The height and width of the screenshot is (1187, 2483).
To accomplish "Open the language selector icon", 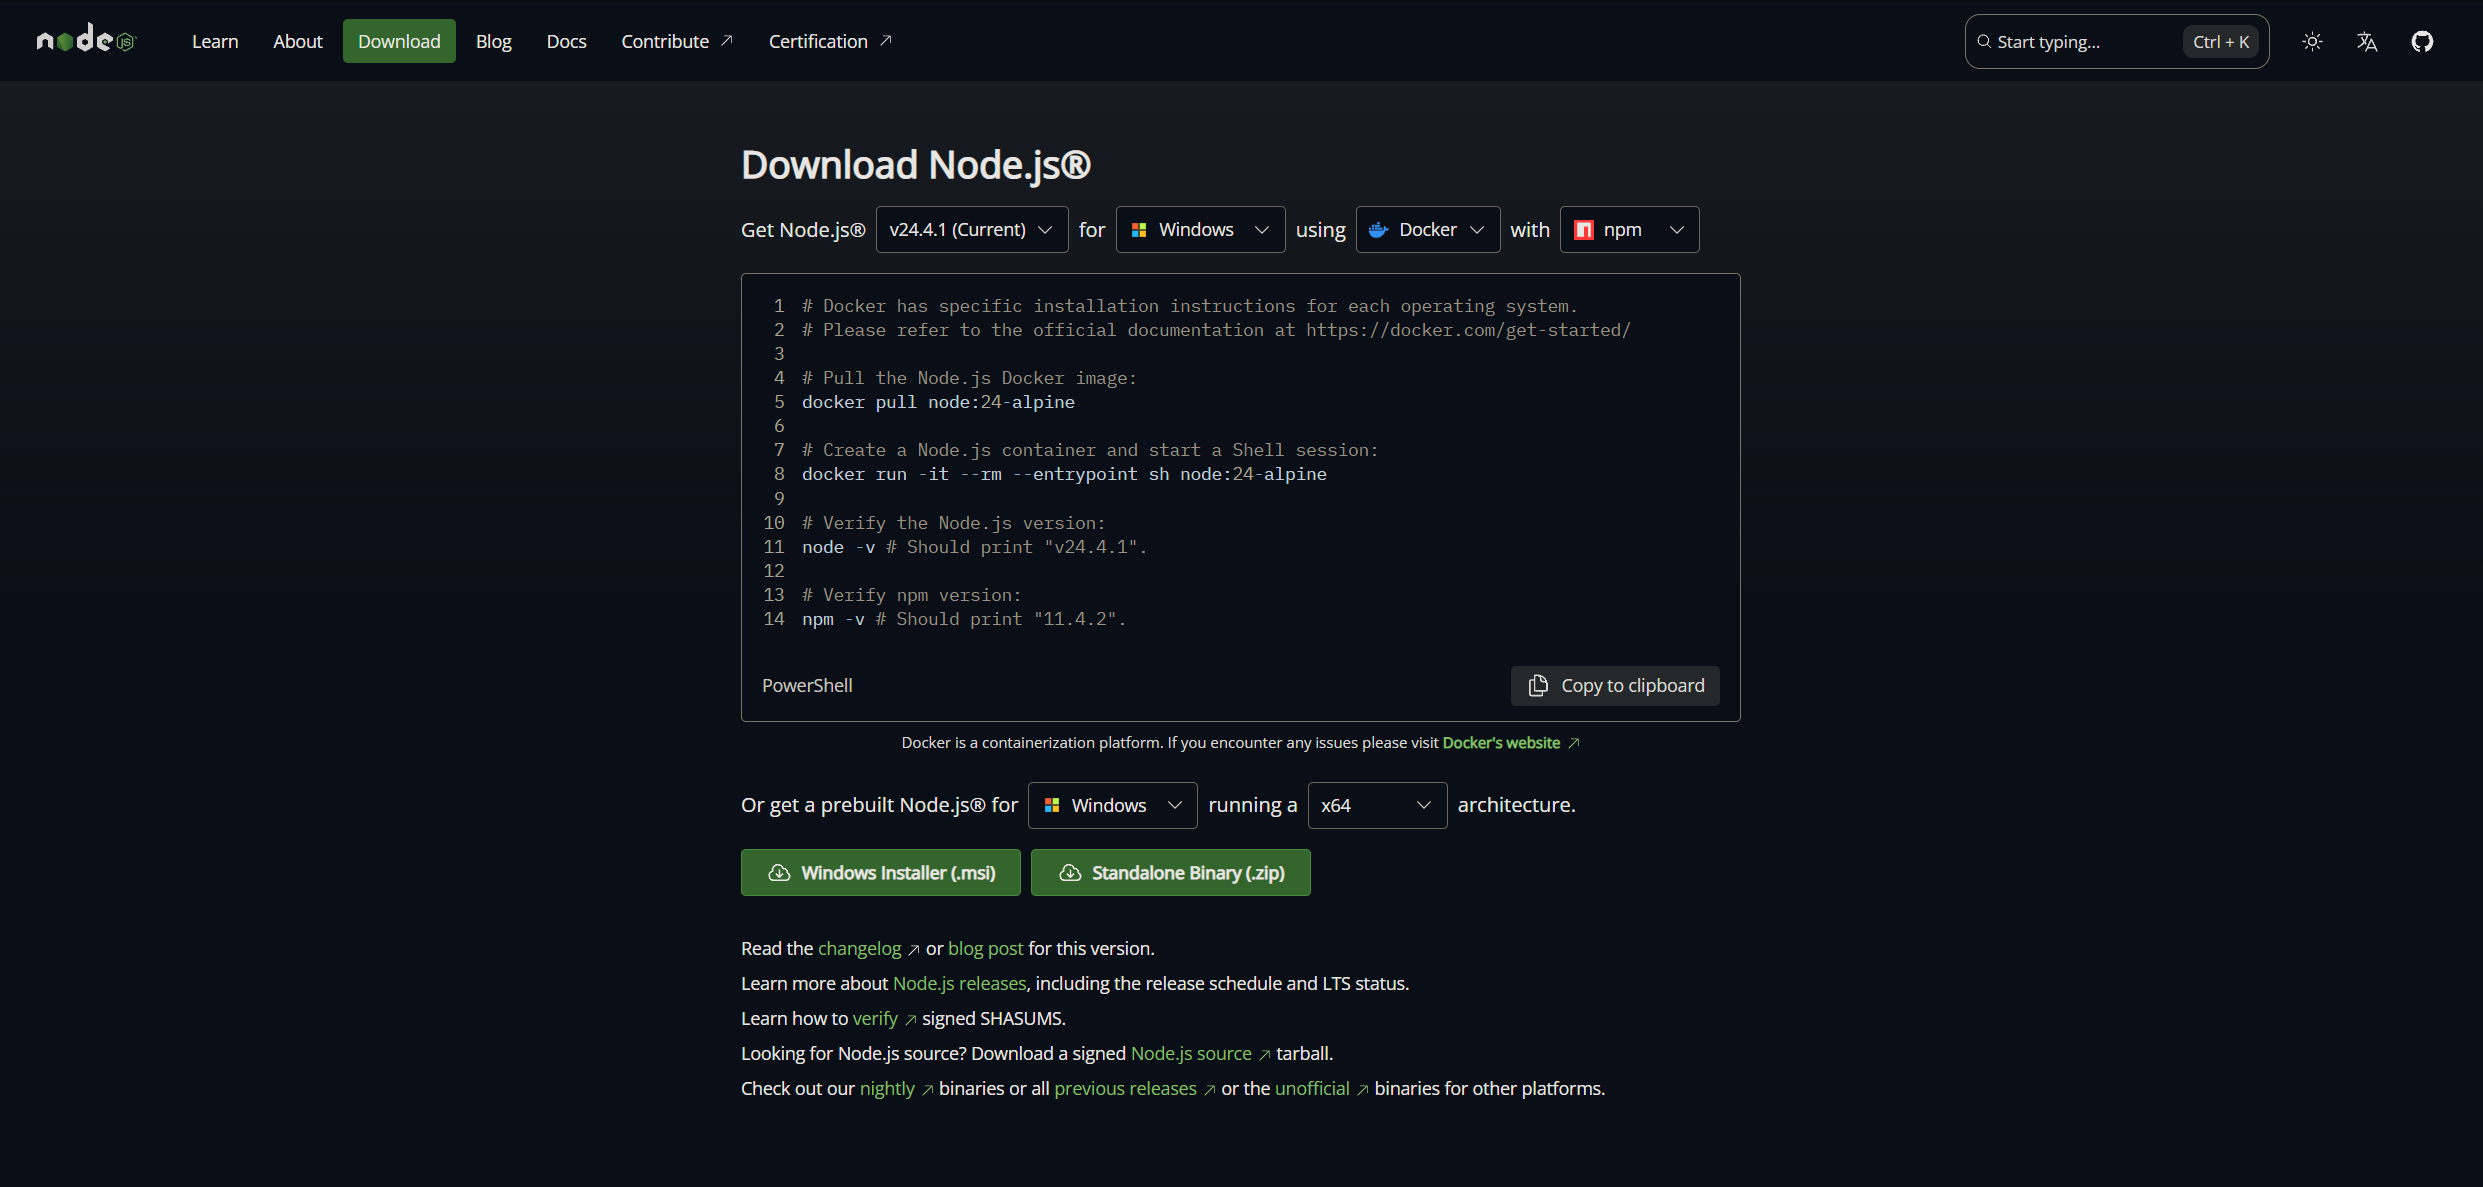I will (2367, 41).
